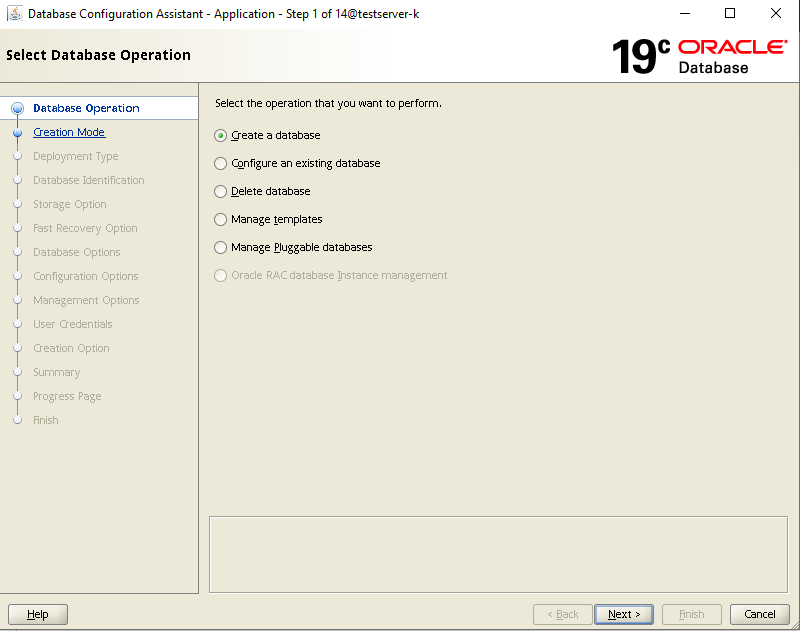Click the 'Database Identification' step
The image size is (800, 631).
(x=89, y=180)
